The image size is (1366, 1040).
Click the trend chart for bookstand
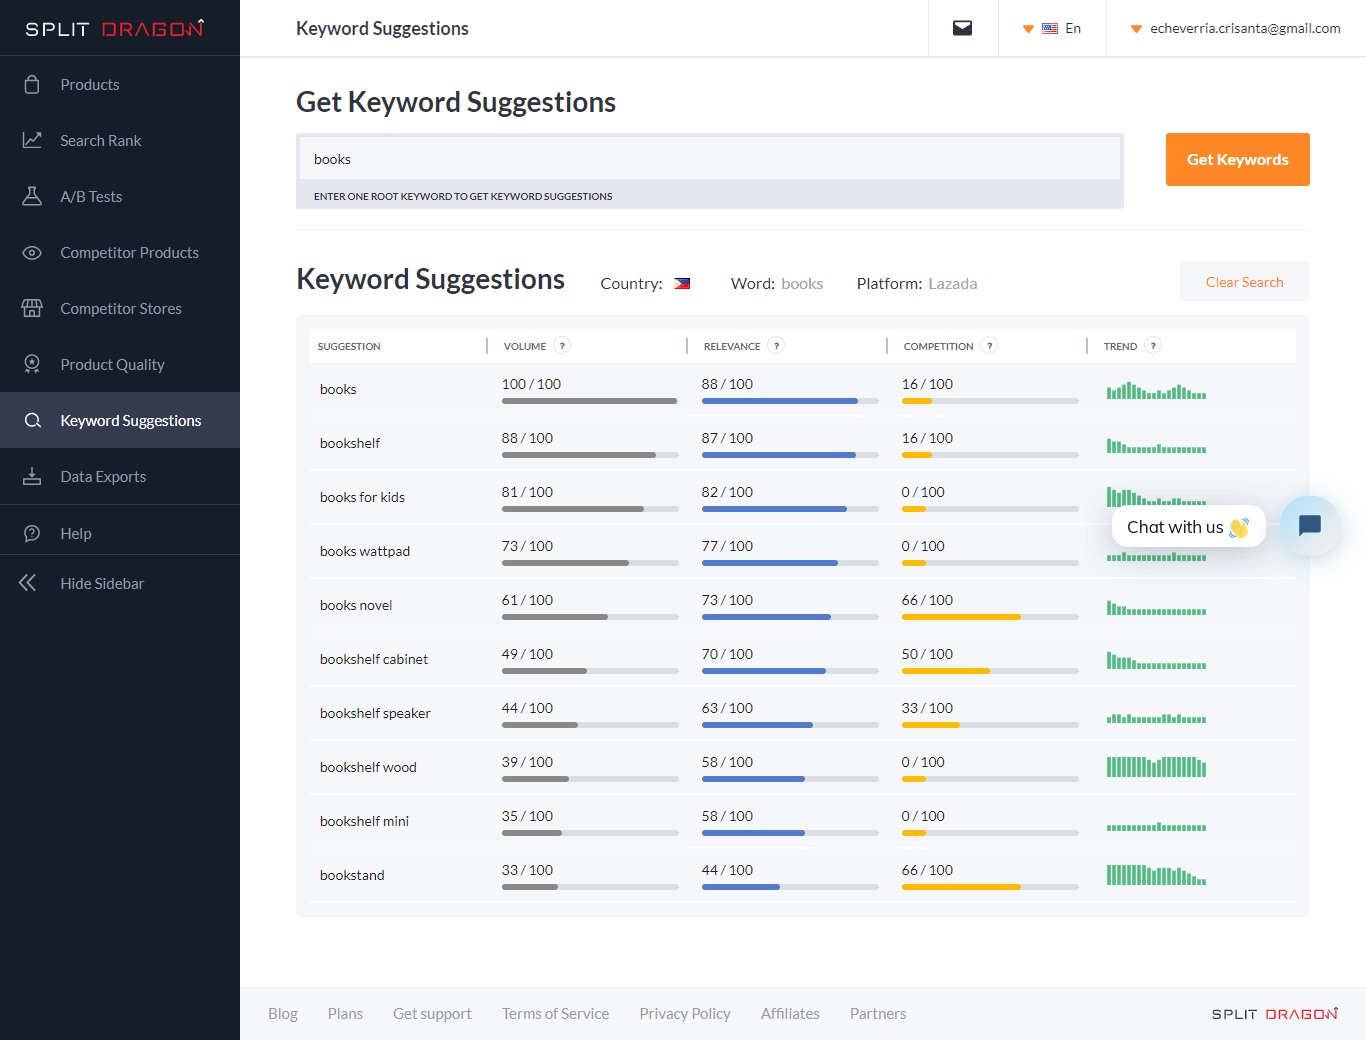1156,875
